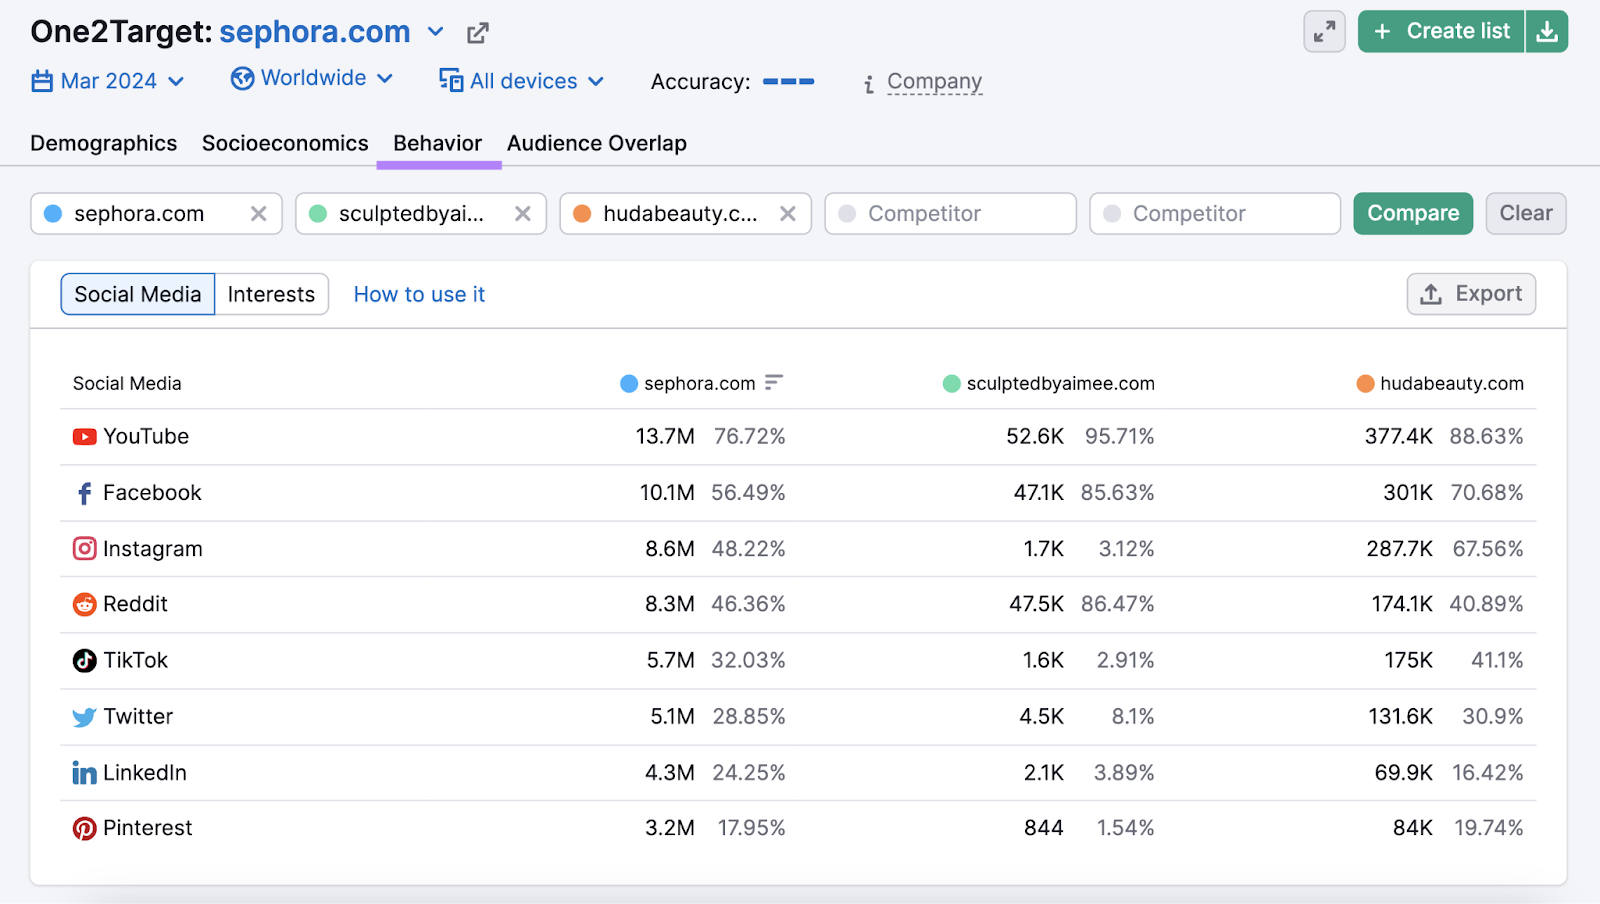Click the green download list icon
Viewport: 1600px width, 904px height.
click(x=1547, y=31)
